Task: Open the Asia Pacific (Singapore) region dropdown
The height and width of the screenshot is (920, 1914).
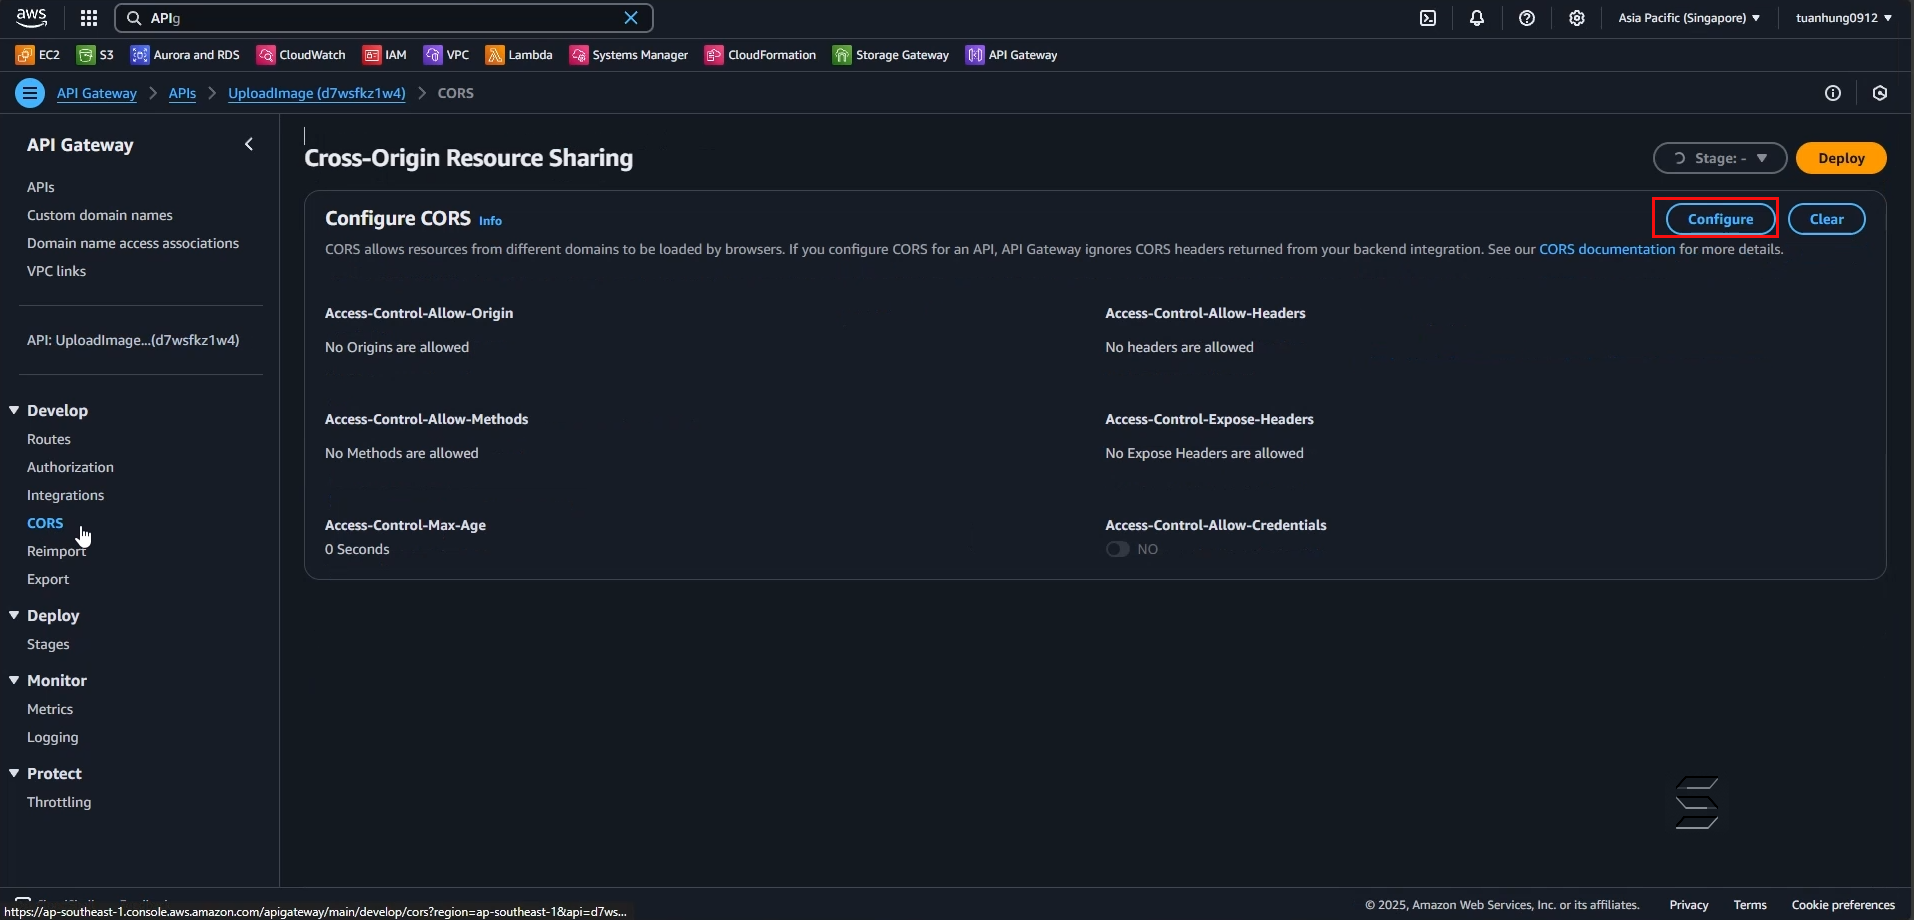Action: click(x=1689, y=18)
